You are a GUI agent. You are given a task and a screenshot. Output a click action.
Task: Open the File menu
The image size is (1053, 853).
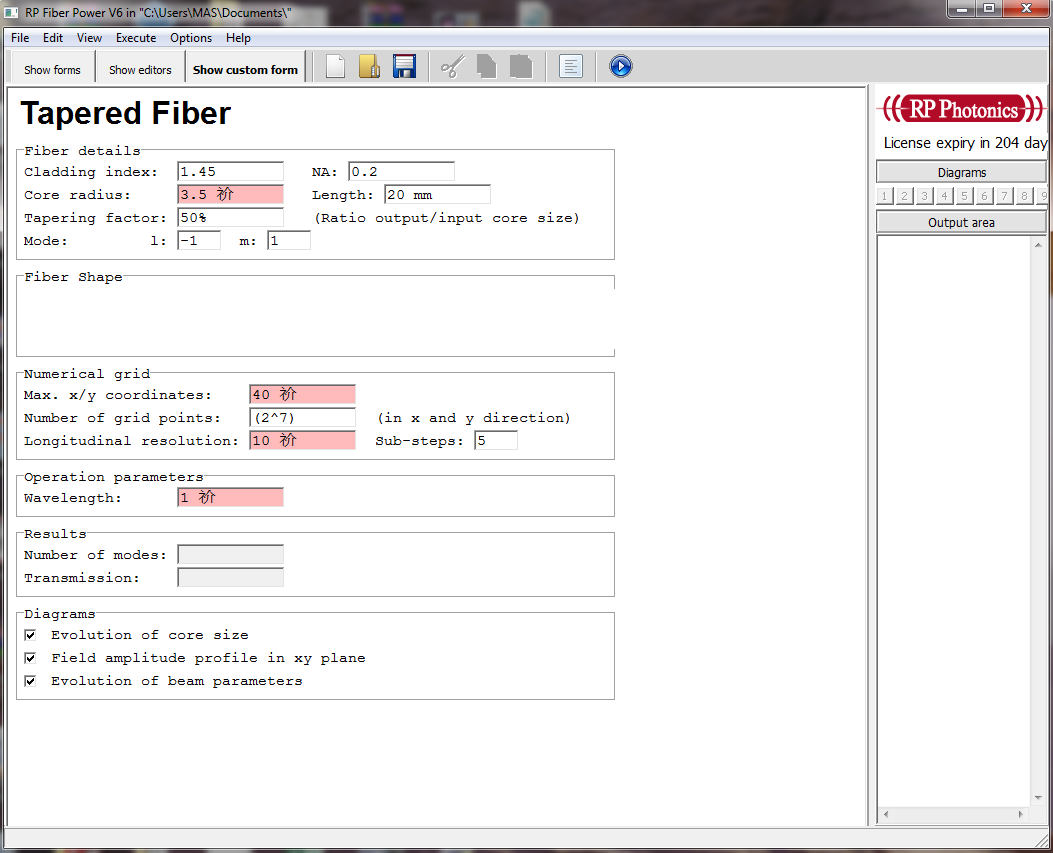tap(20, 38)
